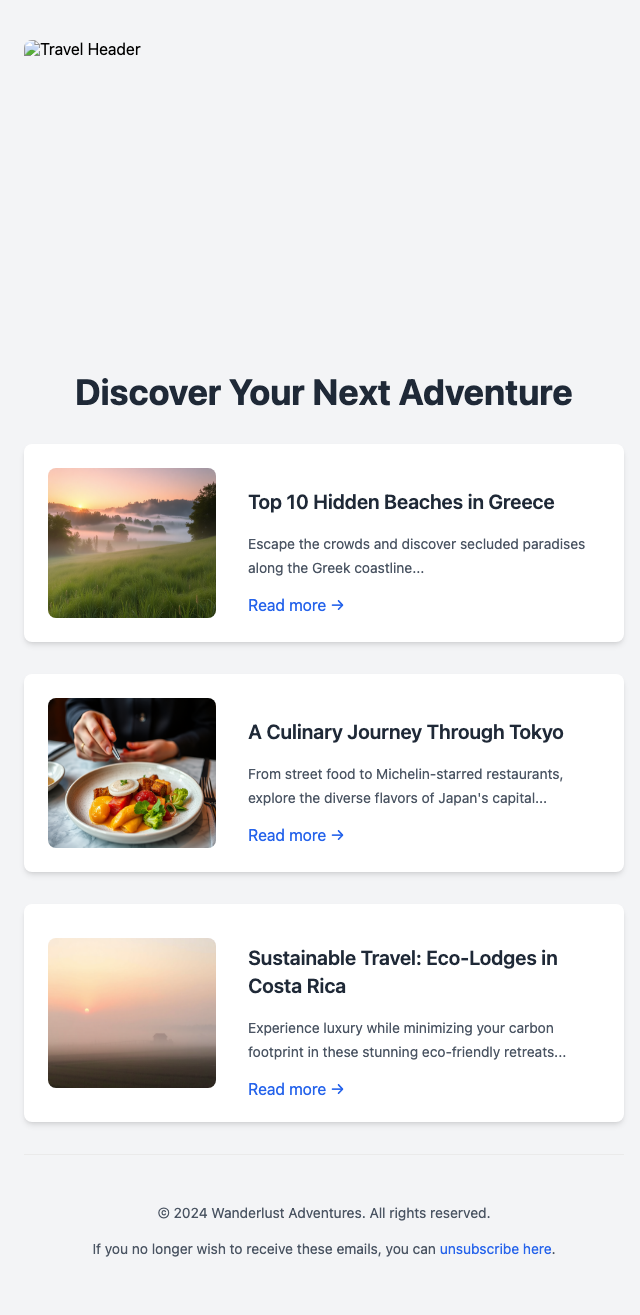Click the Wanderlust Adventures copyright text

point(323,1212)
